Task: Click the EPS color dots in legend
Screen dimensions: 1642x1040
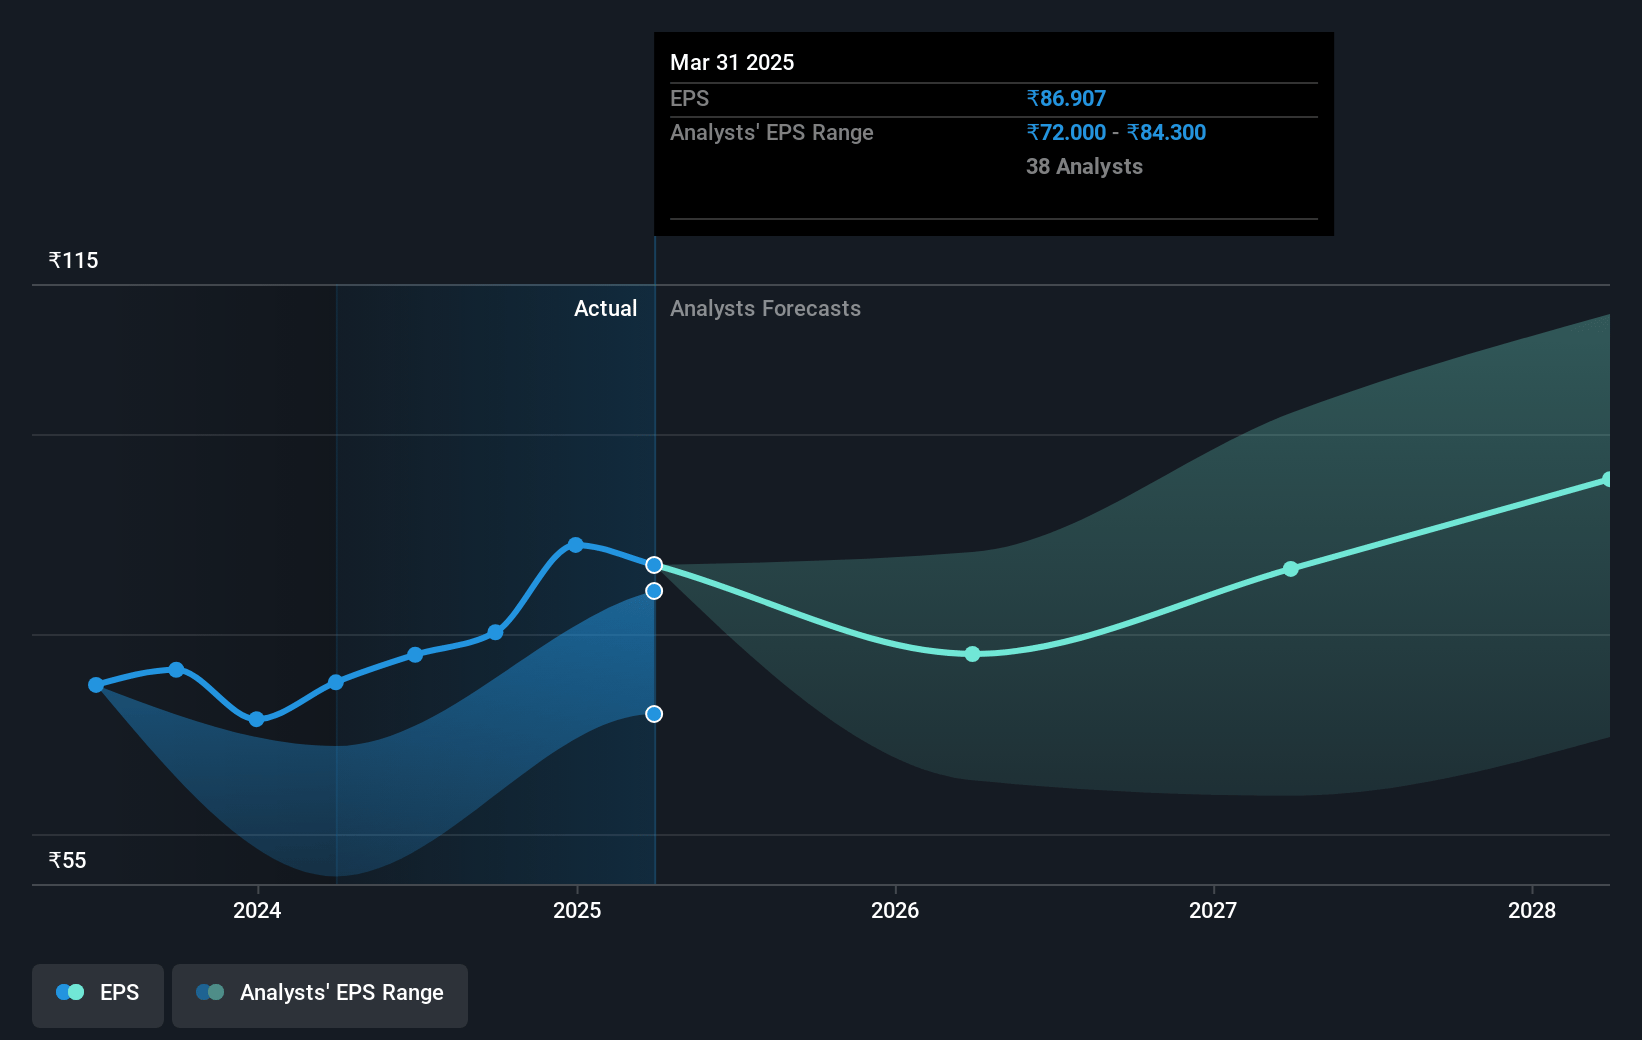Action: click(70, 992)
